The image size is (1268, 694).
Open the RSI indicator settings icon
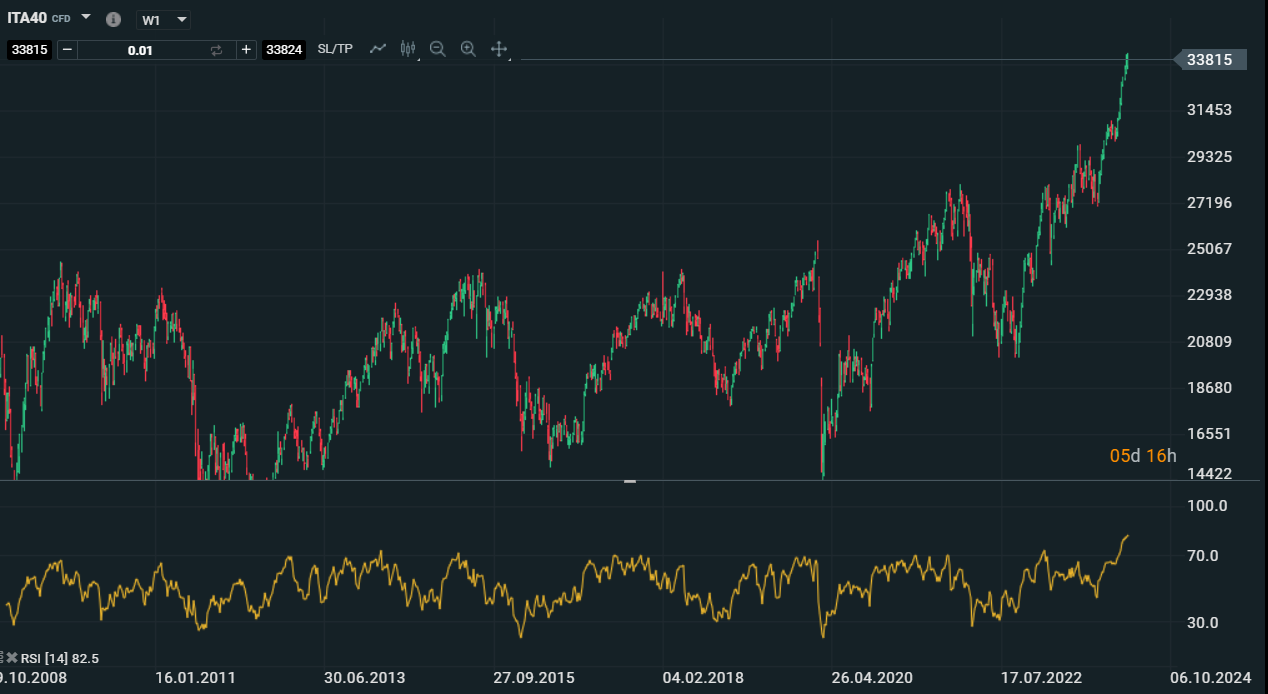point(3,658)
